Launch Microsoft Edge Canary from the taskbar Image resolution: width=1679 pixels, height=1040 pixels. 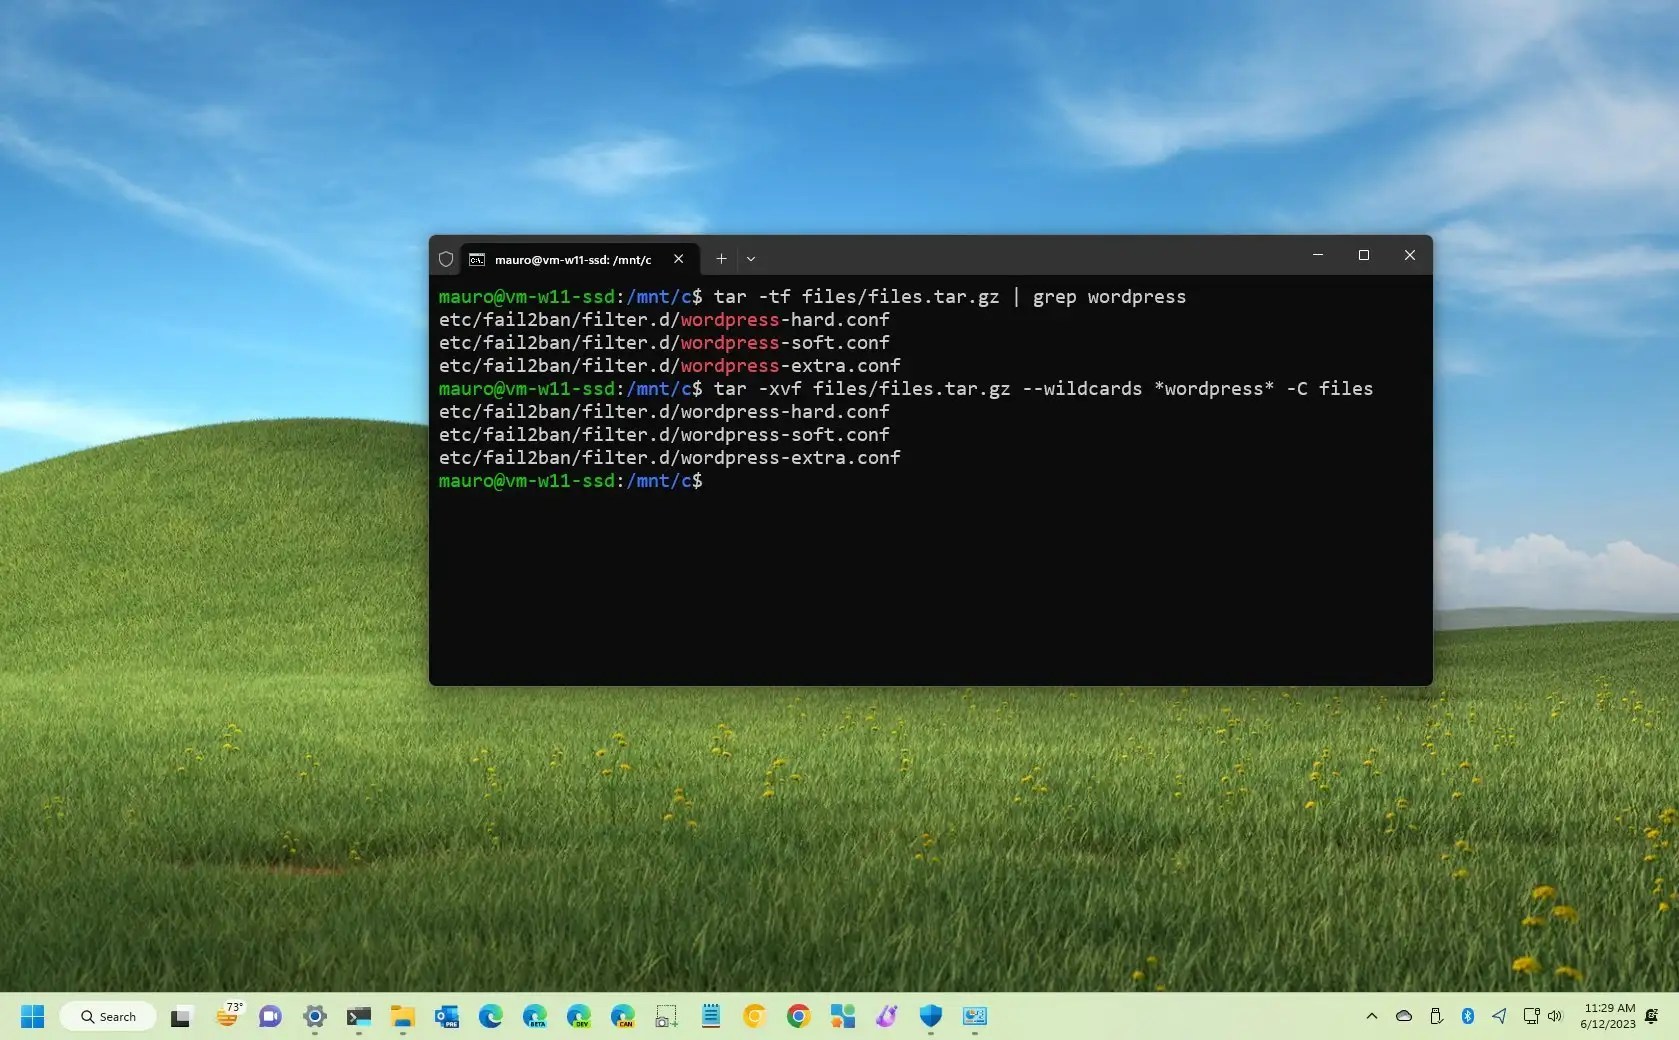click(623, 1016)
